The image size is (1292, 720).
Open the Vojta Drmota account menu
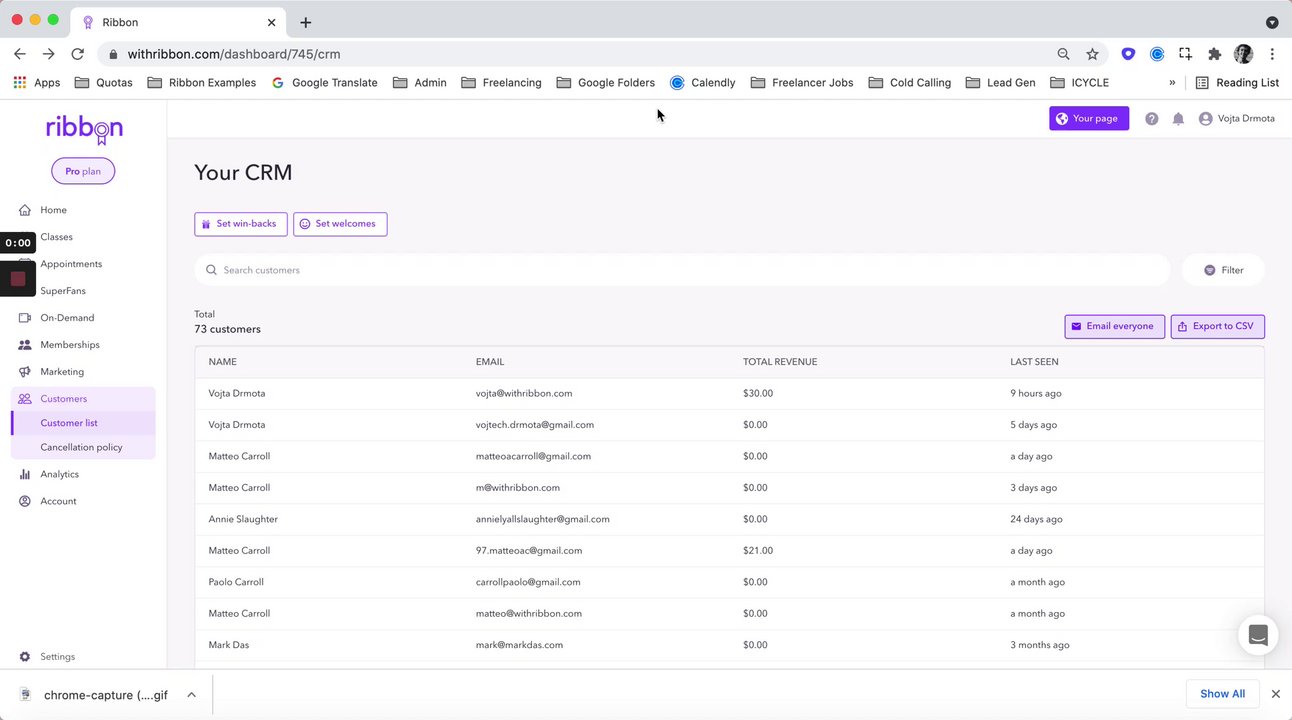click(x=1237, y=119)
